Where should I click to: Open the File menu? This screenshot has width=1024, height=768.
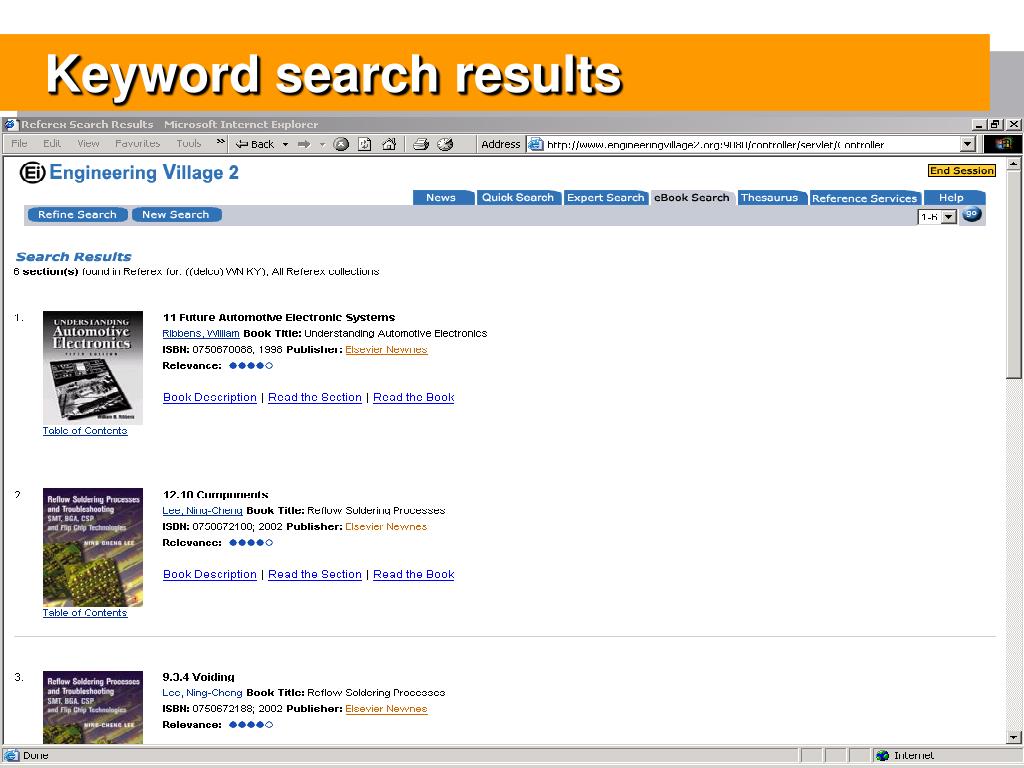[x=20, y=144]
